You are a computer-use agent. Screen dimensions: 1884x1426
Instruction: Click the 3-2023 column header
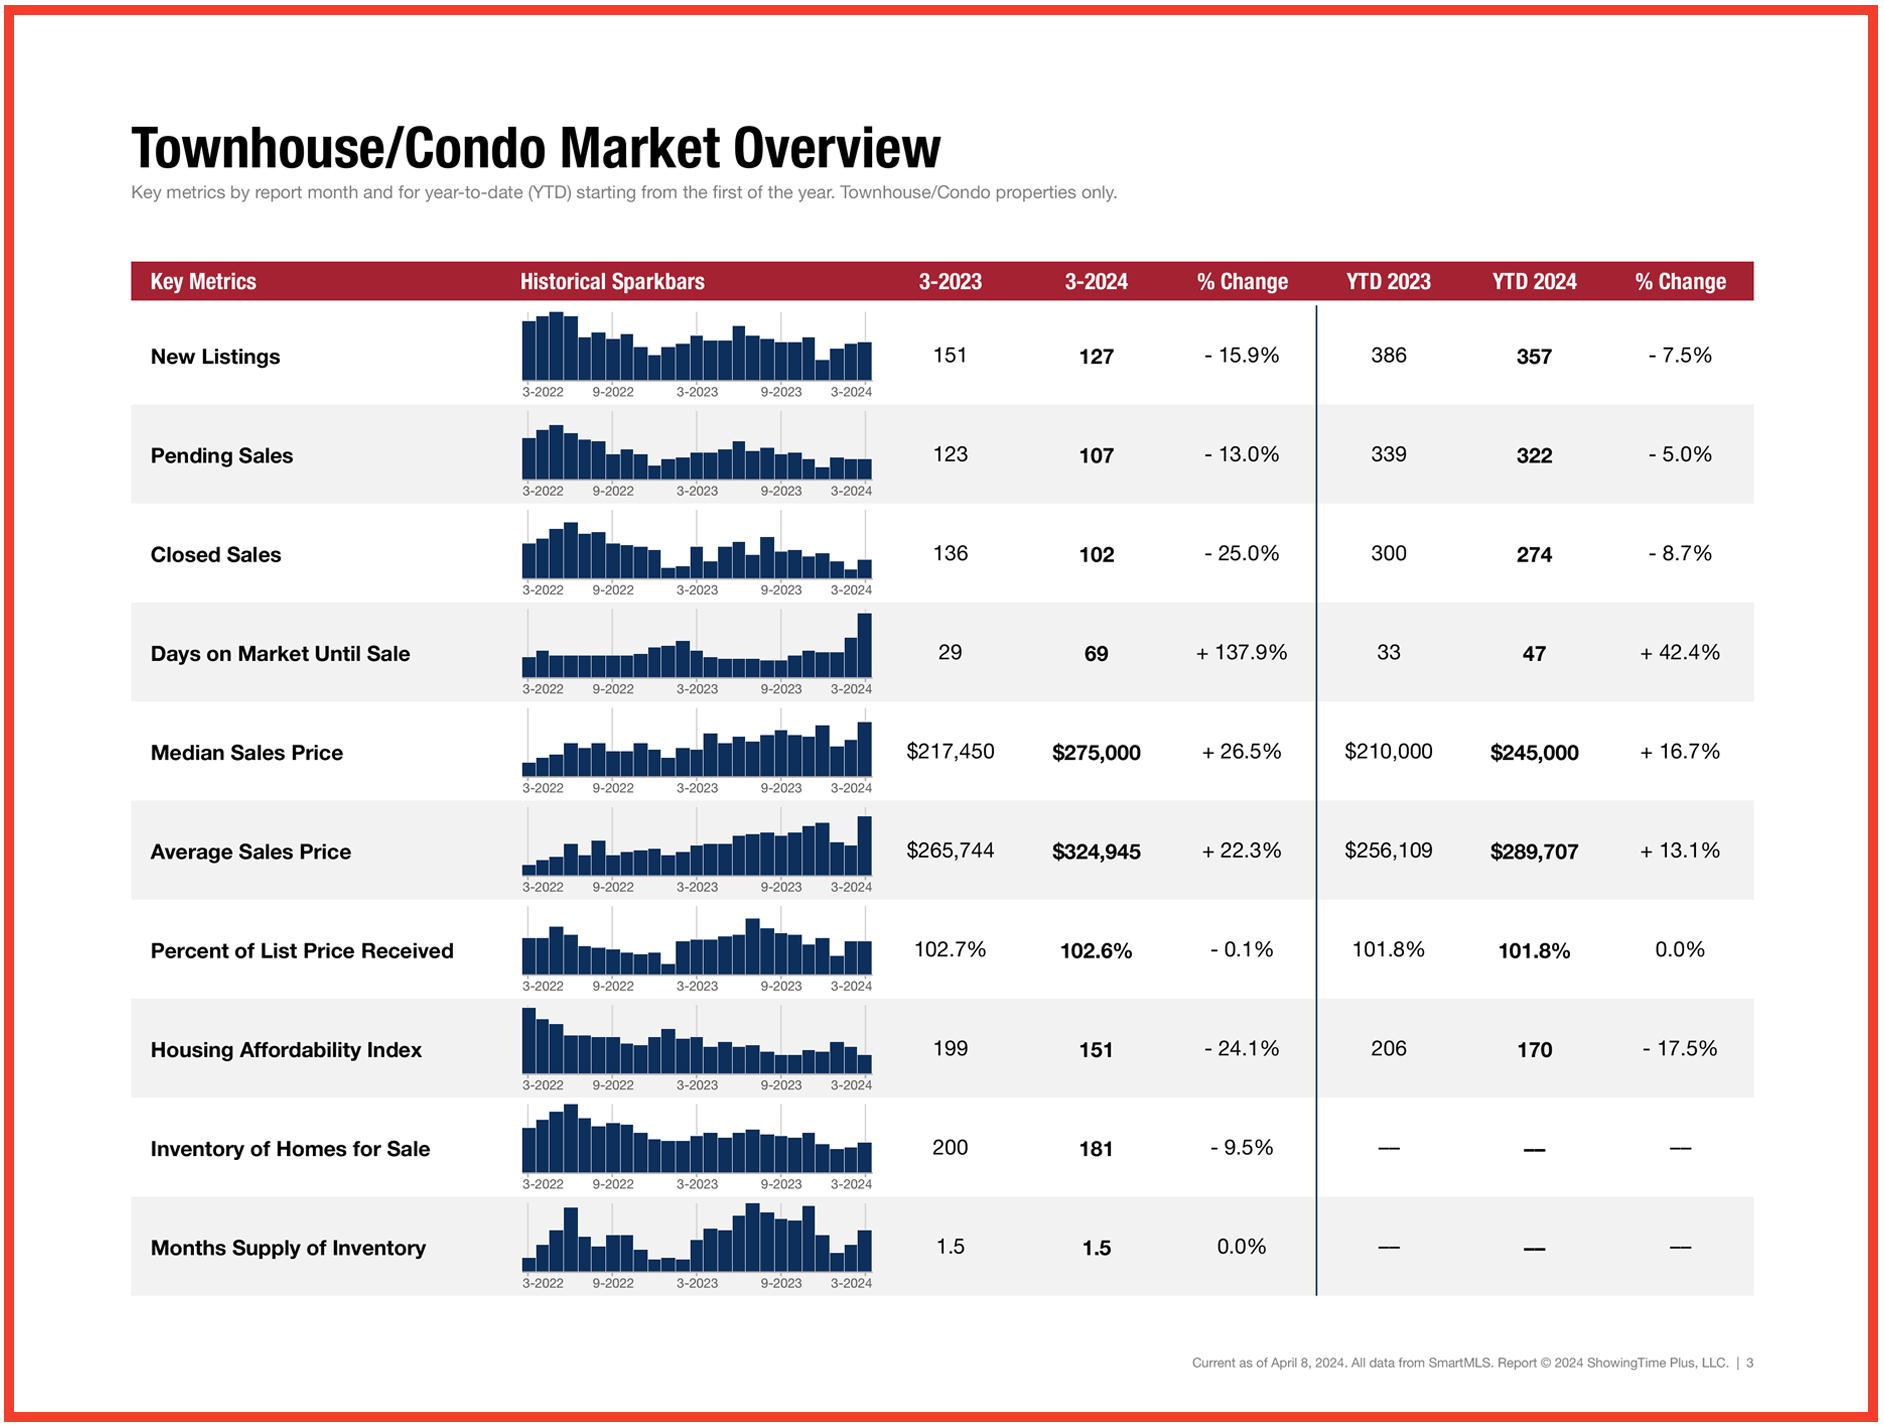950,281
